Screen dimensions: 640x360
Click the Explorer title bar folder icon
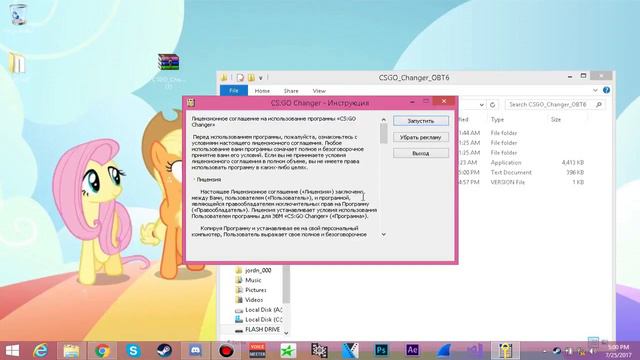[x=224, y=77]
